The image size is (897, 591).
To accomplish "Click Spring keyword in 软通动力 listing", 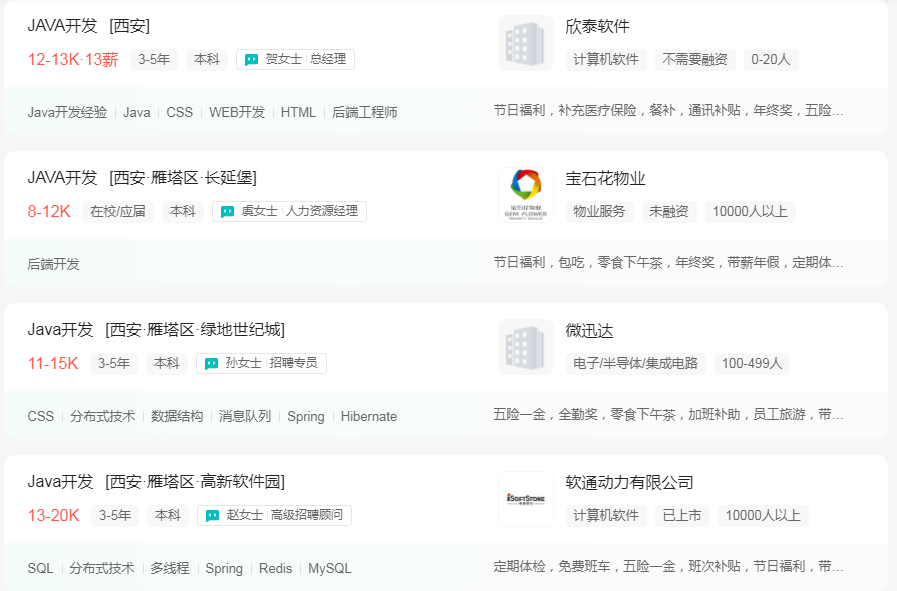I will coord(224,569).
